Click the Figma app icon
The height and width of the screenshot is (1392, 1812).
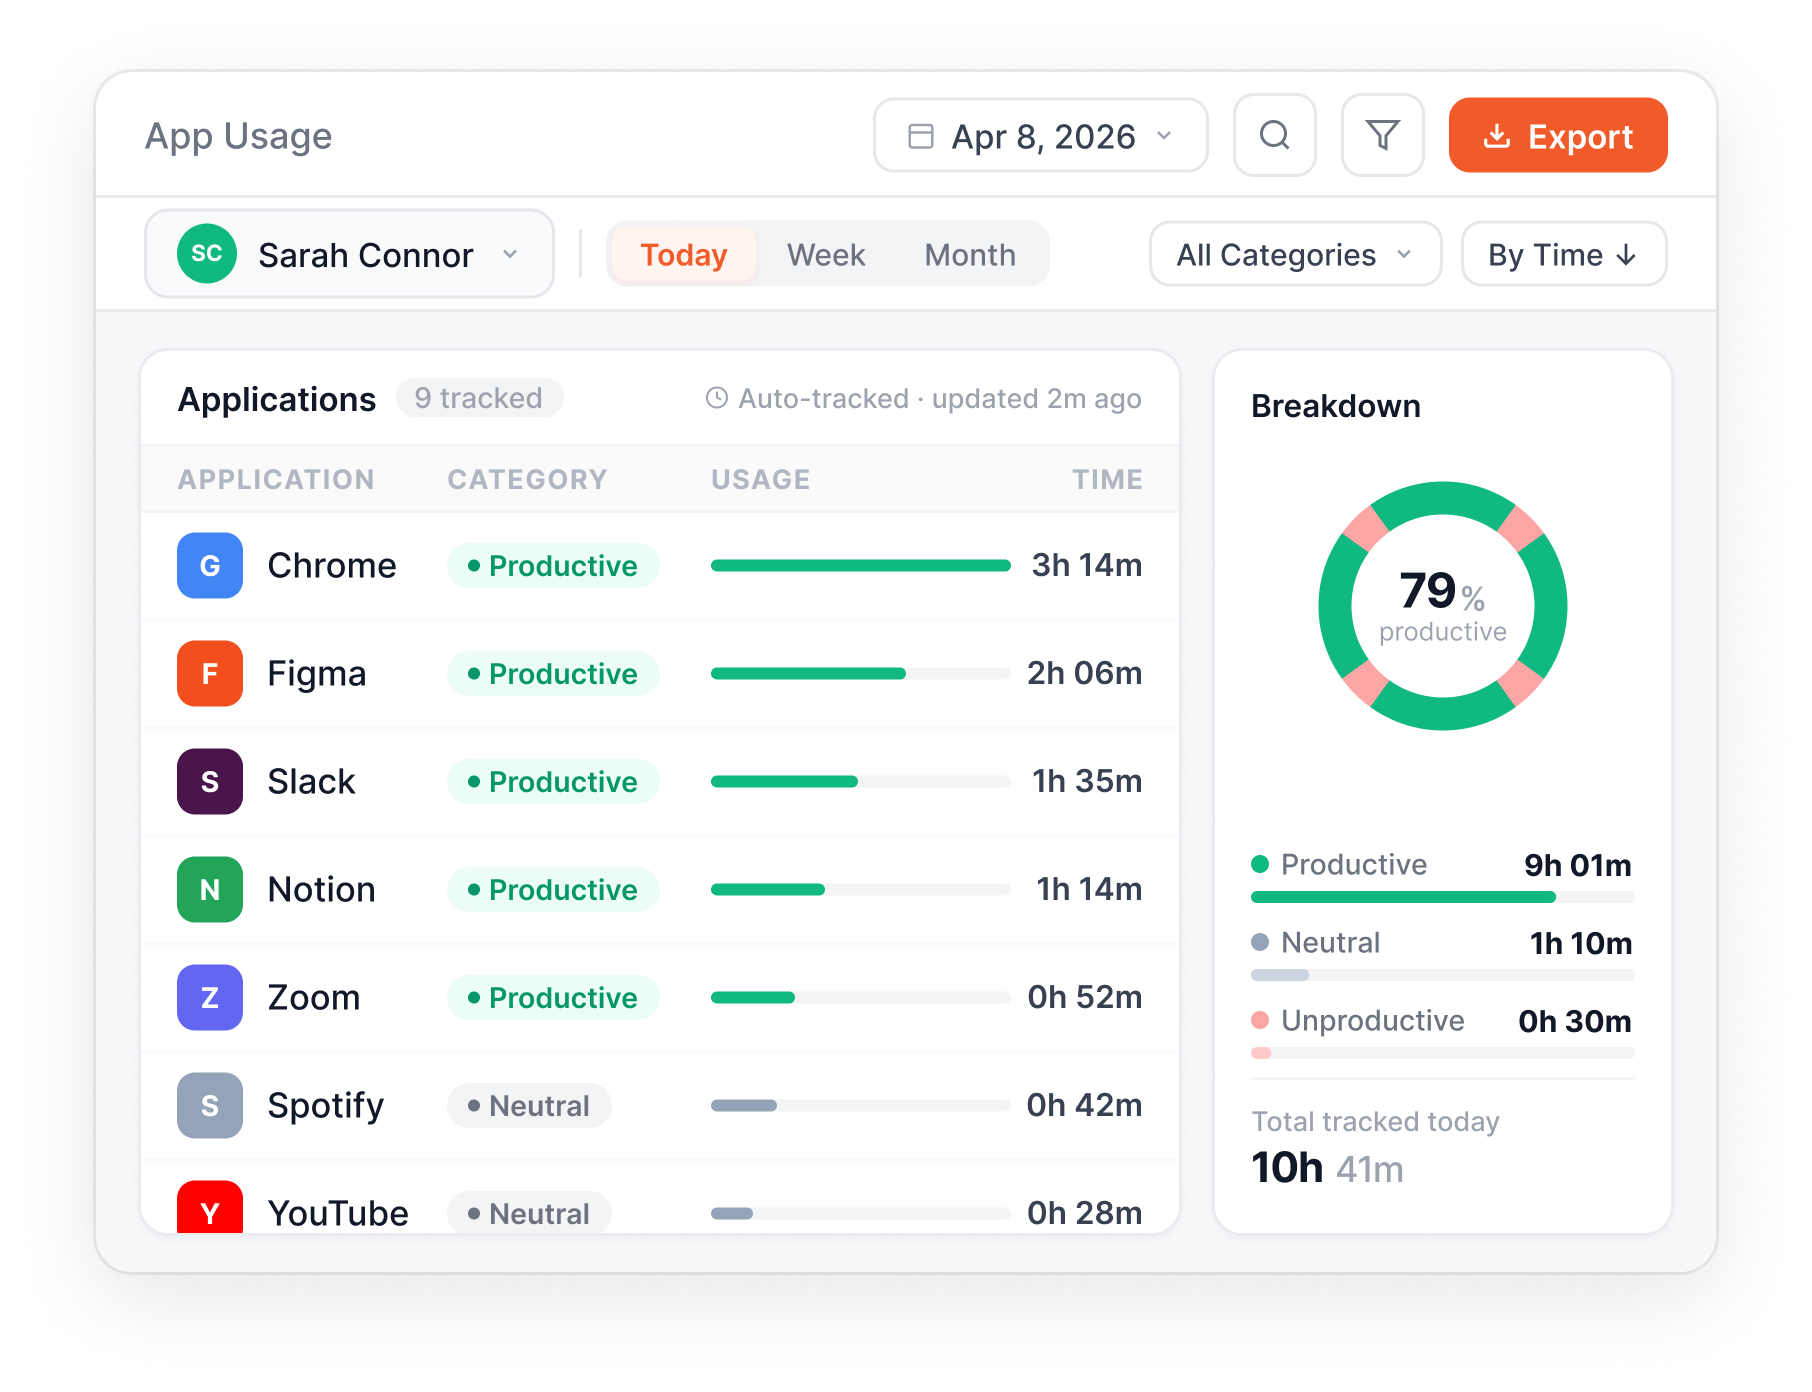(209, 673)
